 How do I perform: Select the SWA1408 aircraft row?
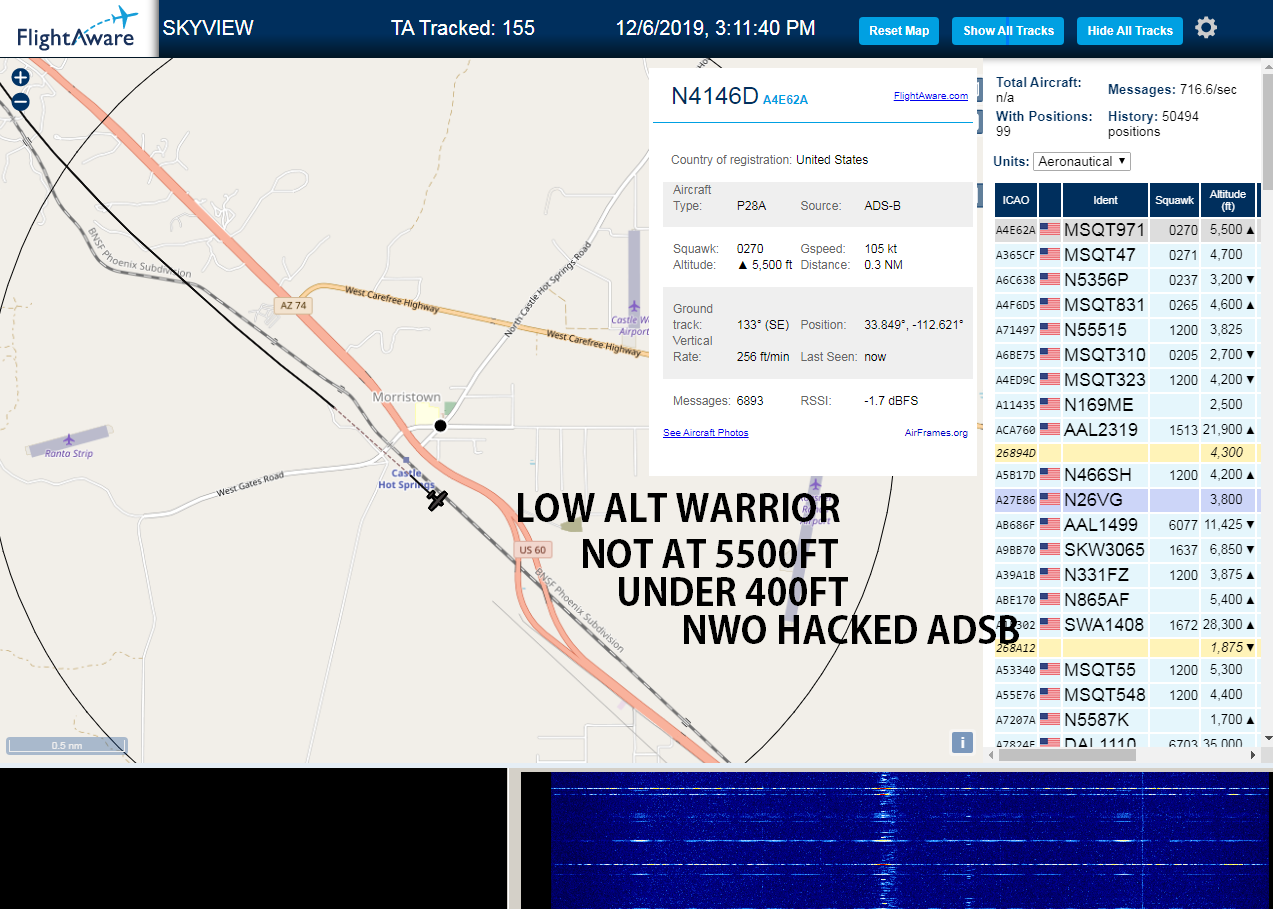pos(1126,625)
